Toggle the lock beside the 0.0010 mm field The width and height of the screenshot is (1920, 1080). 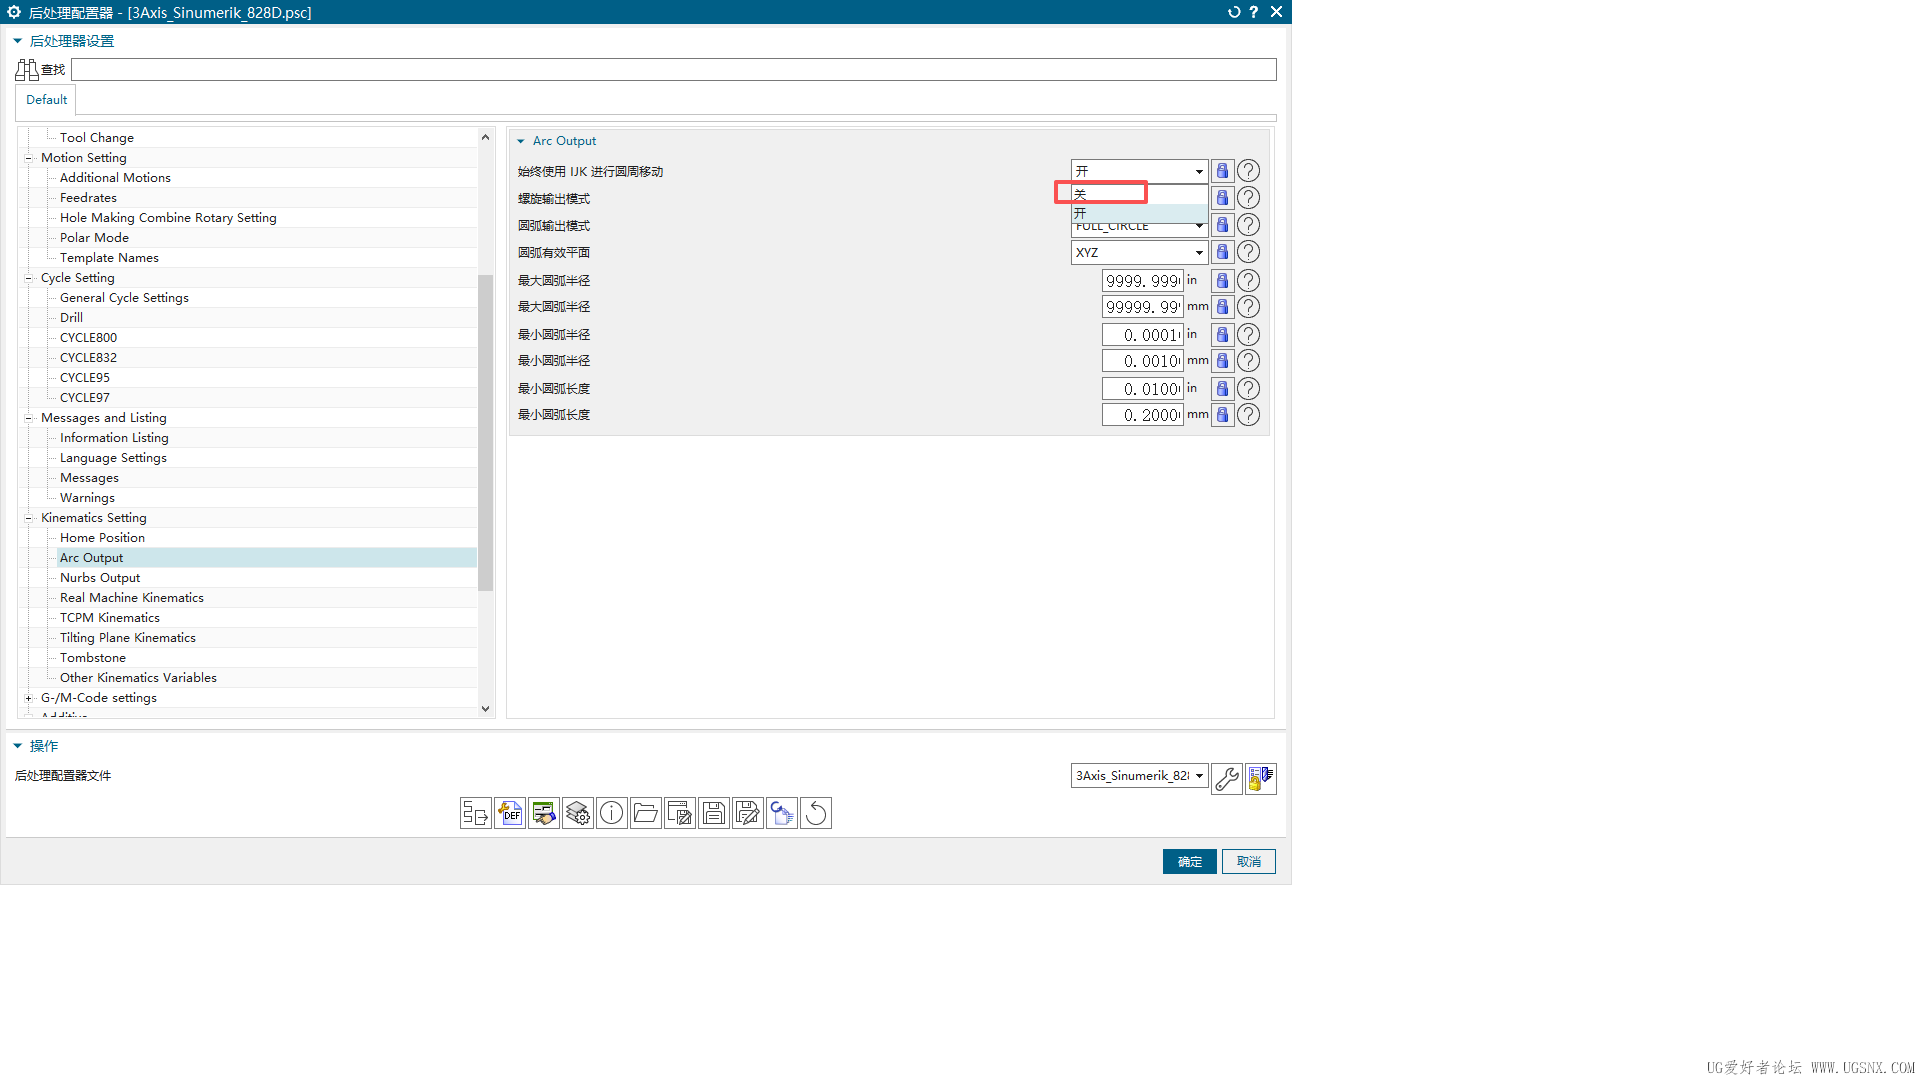pyautogui.click(x=1222, y=361)
